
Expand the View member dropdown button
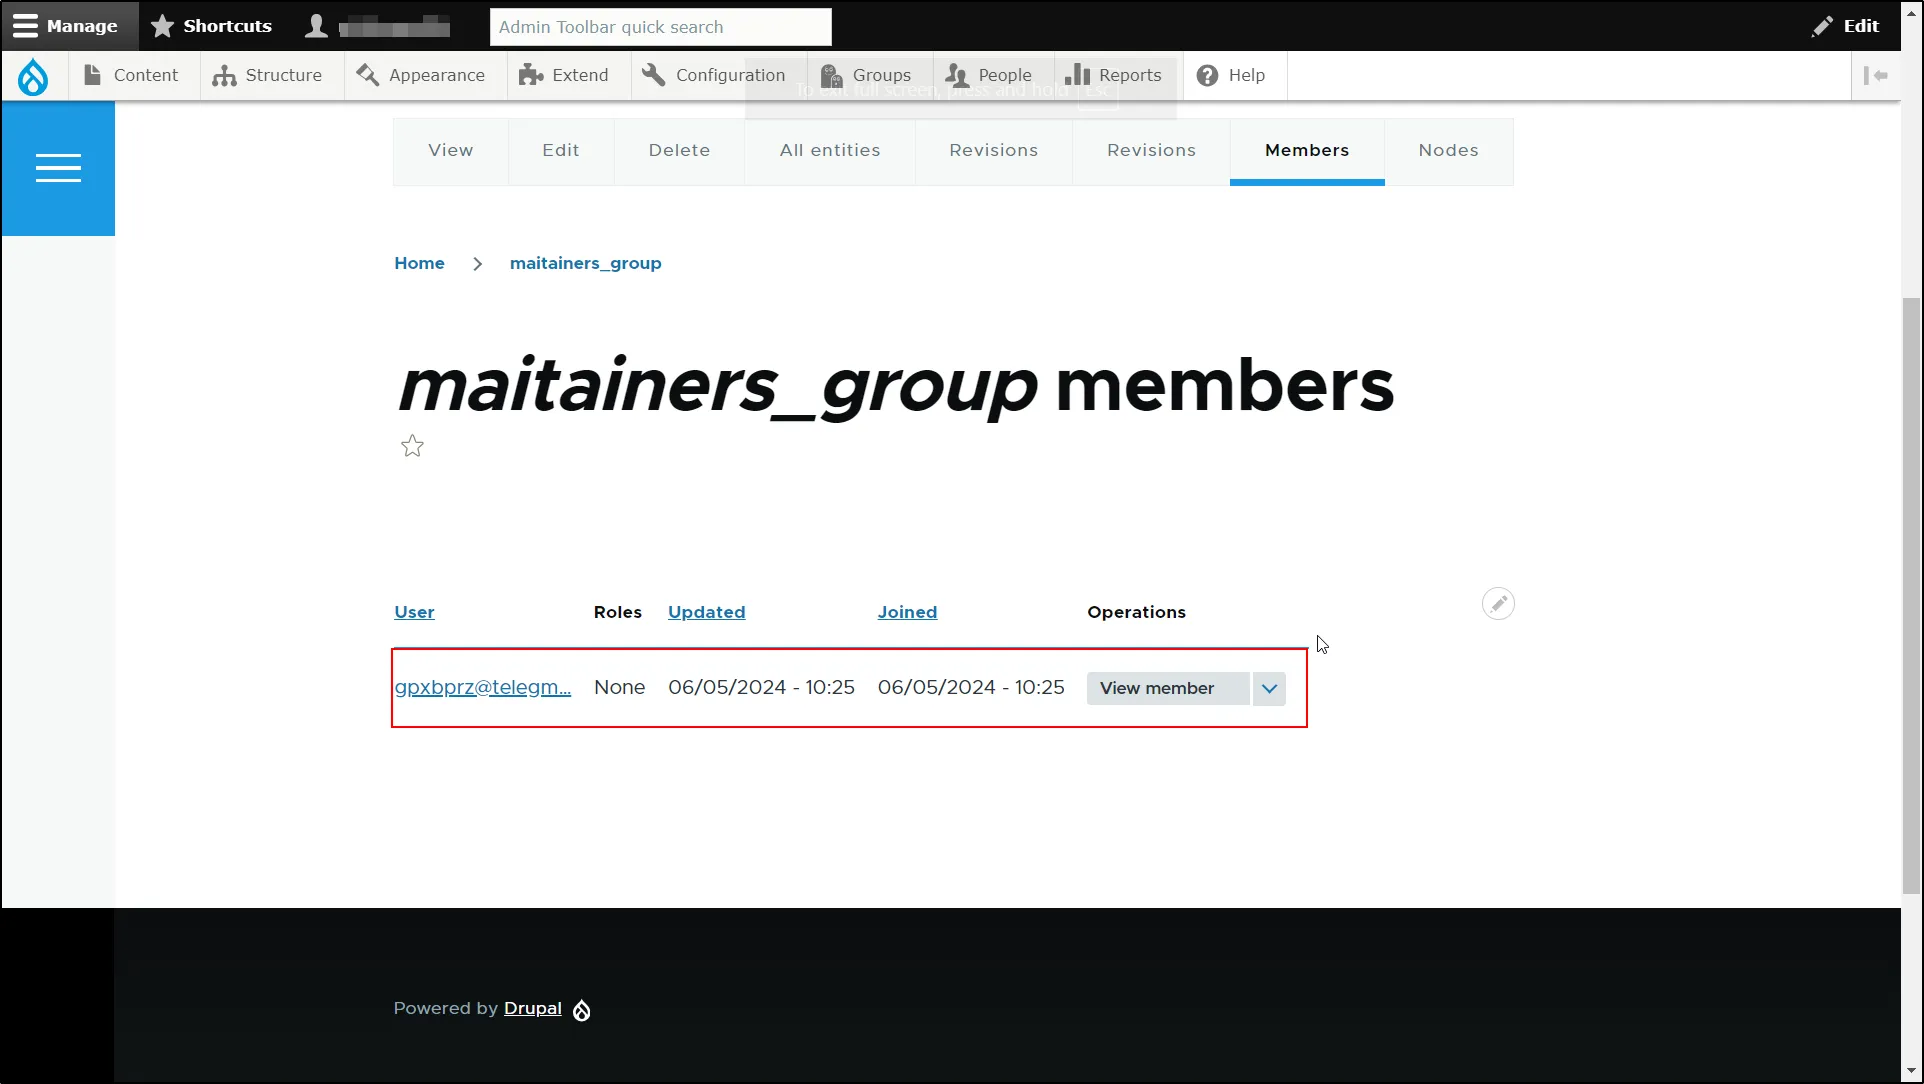pos(1269,687)
